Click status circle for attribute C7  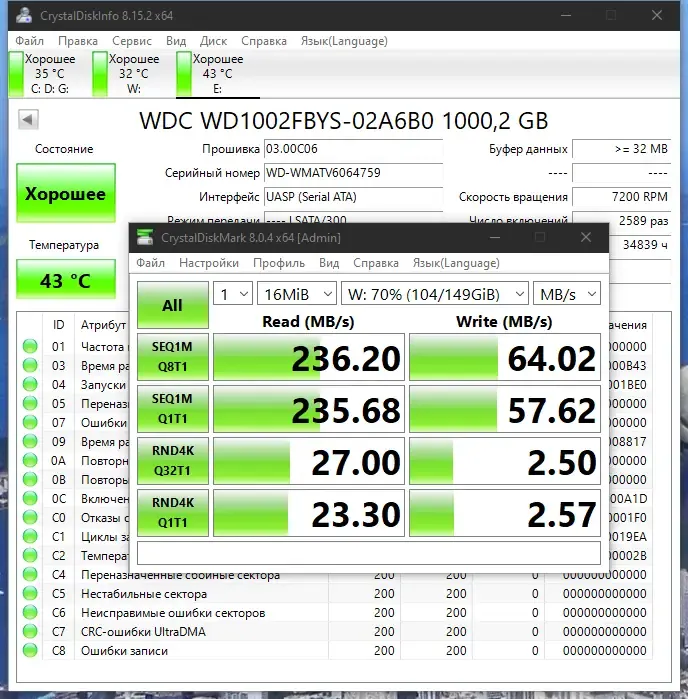tap(30, 631)
